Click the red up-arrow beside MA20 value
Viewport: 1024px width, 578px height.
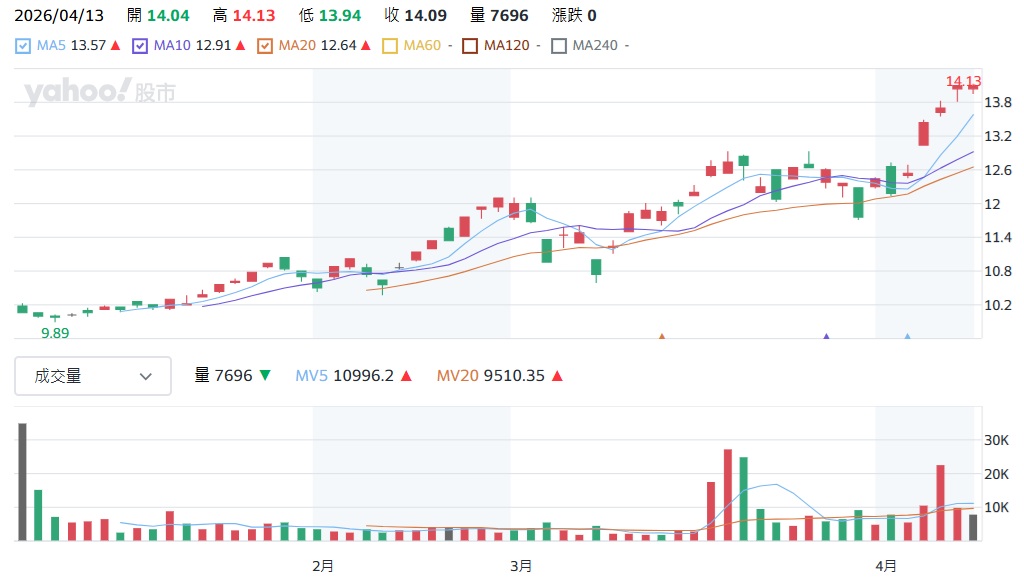tap(364, 45)
